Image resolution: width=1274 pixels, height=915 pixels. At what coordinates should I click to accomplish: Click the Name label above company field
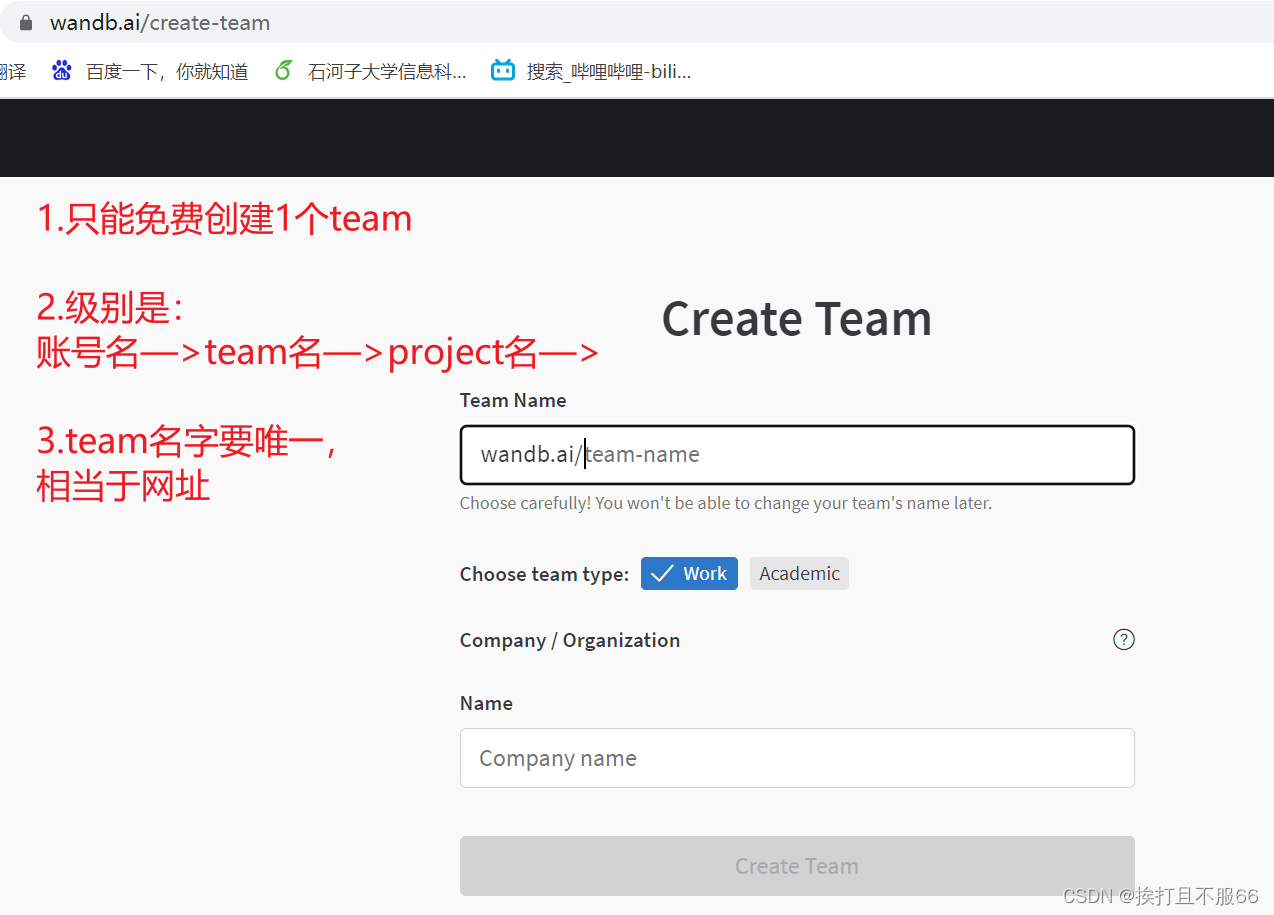(x=486, y=703)
